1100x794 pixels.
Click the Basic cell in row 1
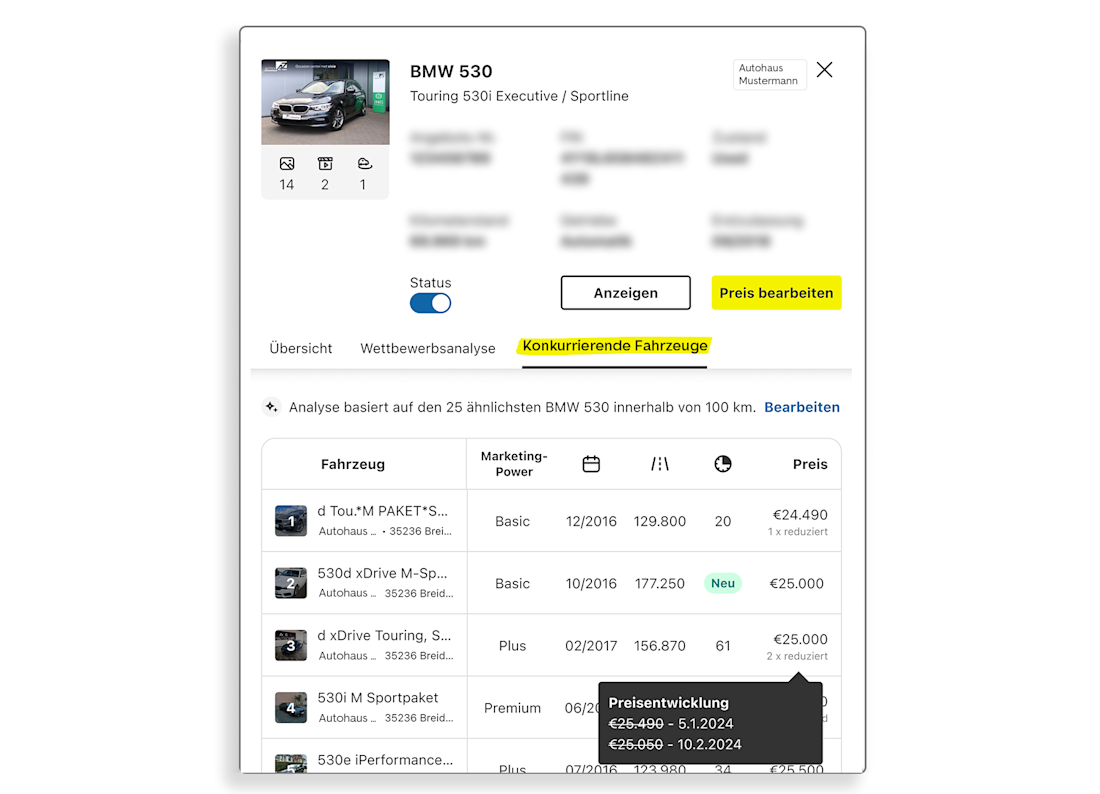click(512, 521)
